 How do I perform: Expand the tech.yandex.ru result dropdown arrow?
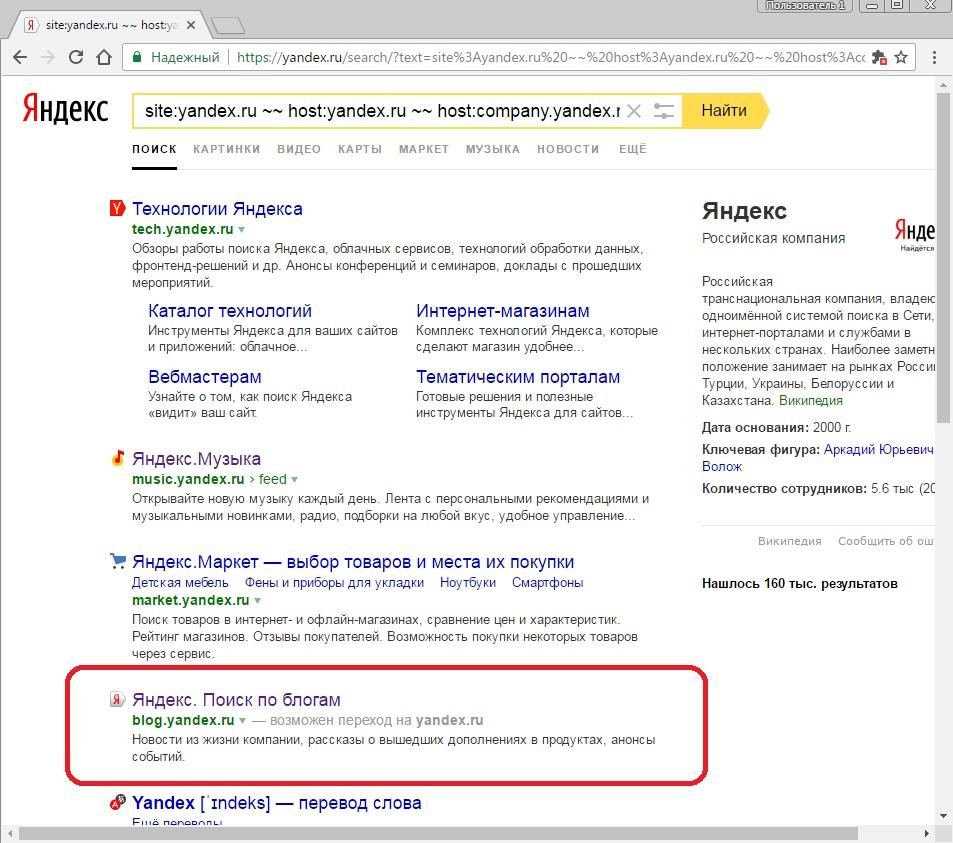click(x=242, y=230)
